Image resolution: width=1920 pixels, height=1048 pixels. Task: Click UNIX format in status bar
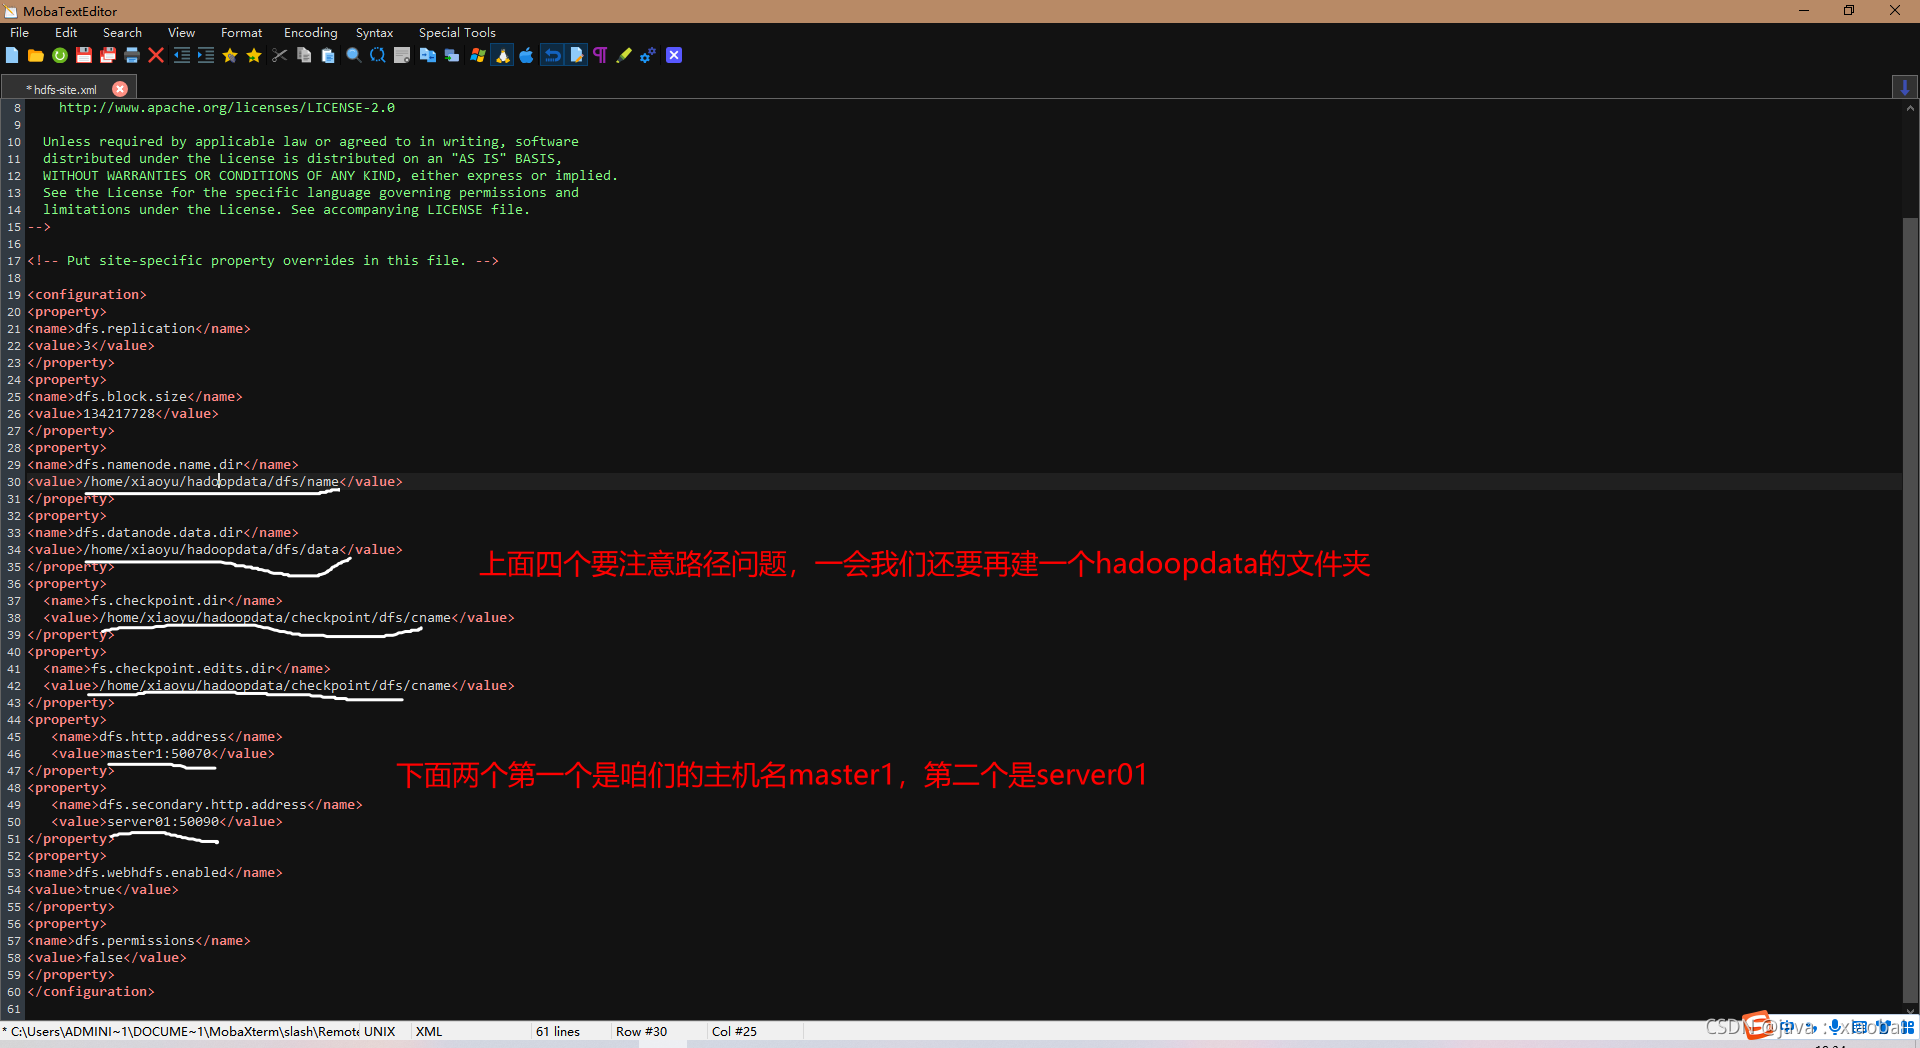(x=380, y=1031)
